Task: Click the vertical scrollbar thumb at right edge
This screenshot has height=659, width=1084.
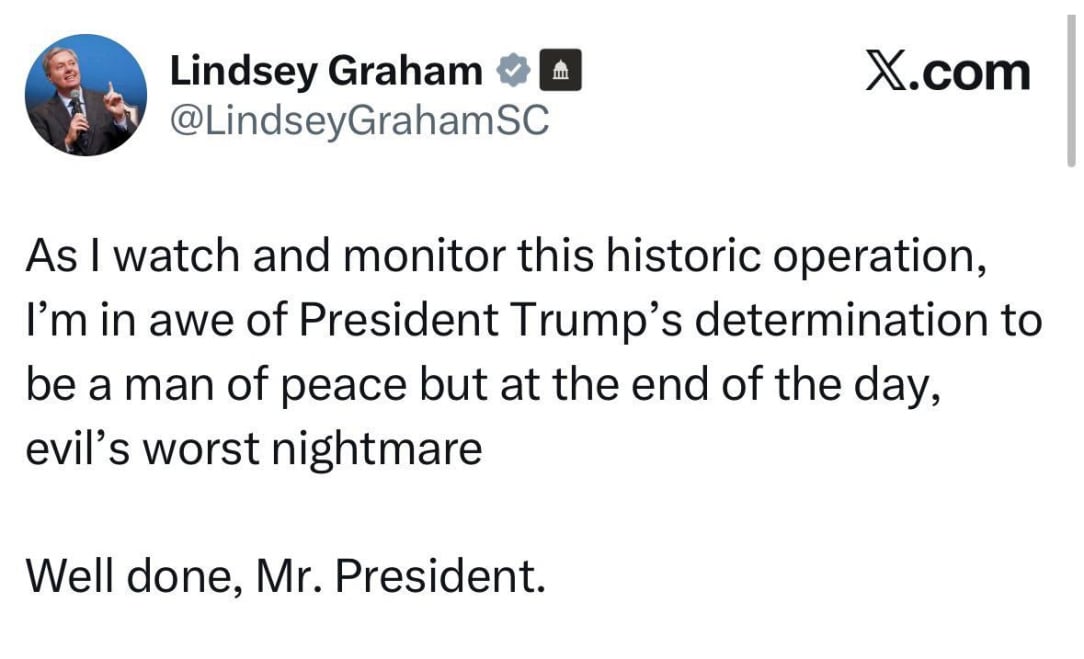Action: [1071, 90]
